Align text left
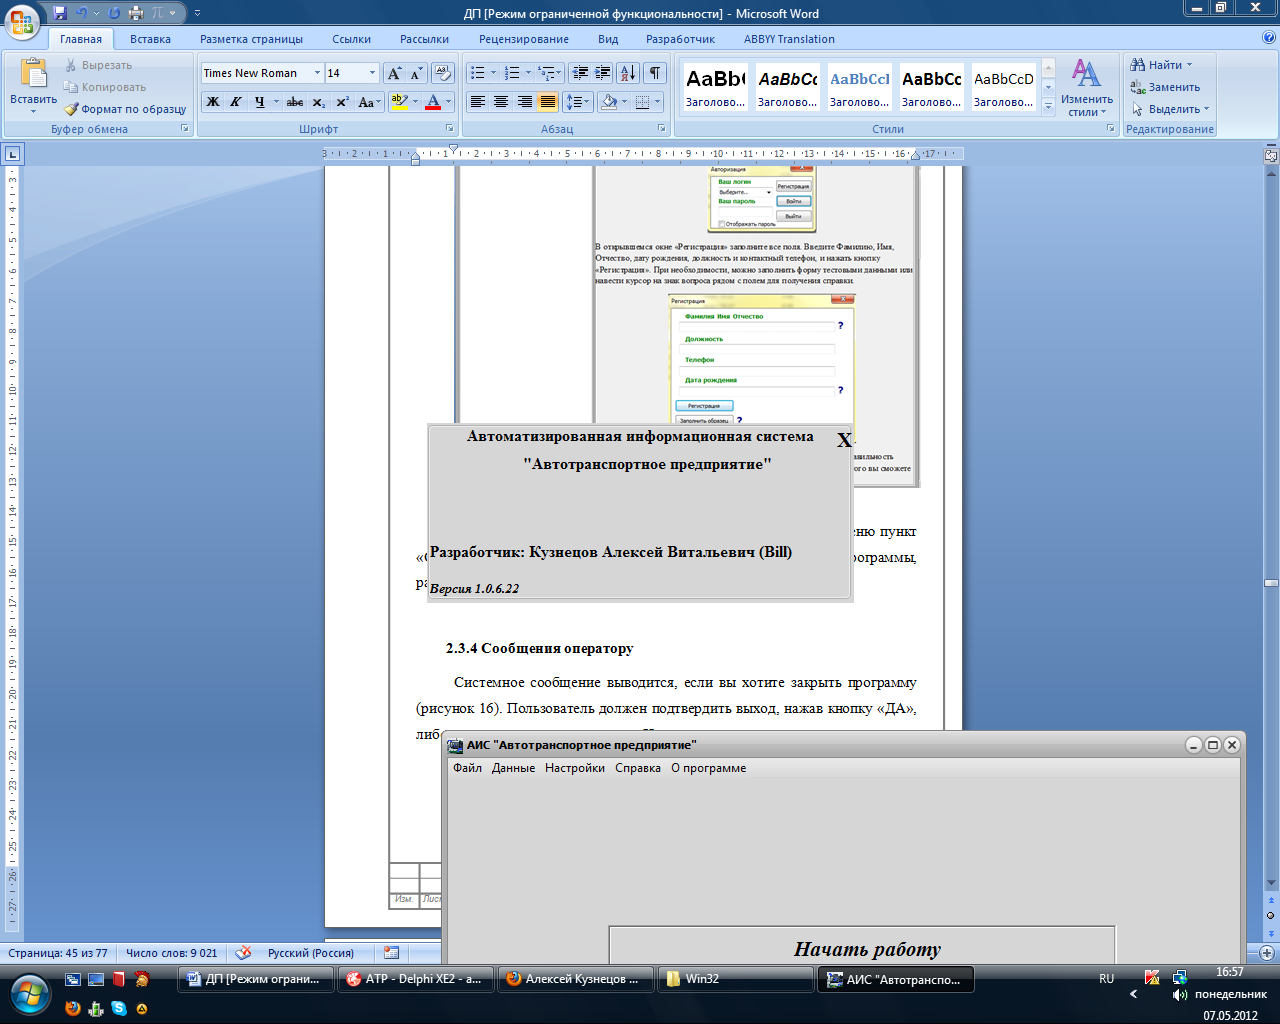The image size is (1280, 1024). pyautogui.click(x=478, y=102)
